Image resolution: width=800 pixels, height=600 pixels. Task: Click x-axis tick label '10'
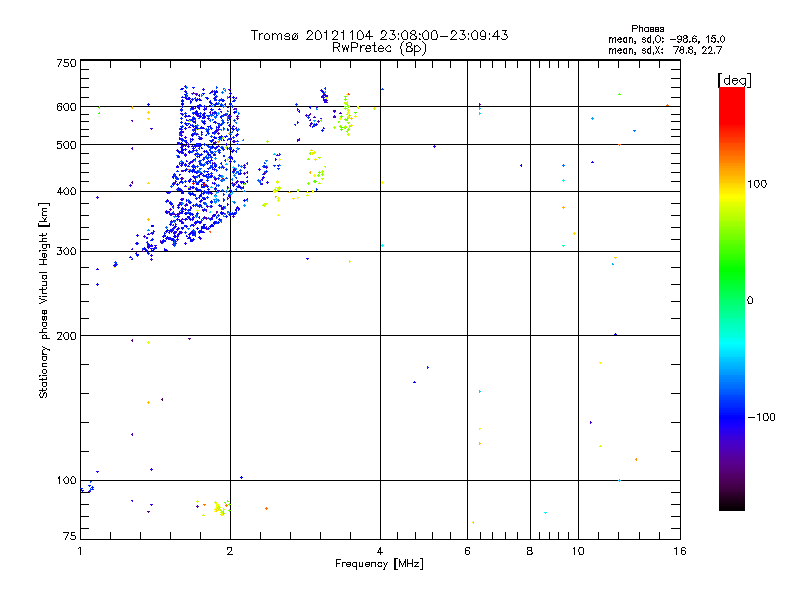pos(578,551)
